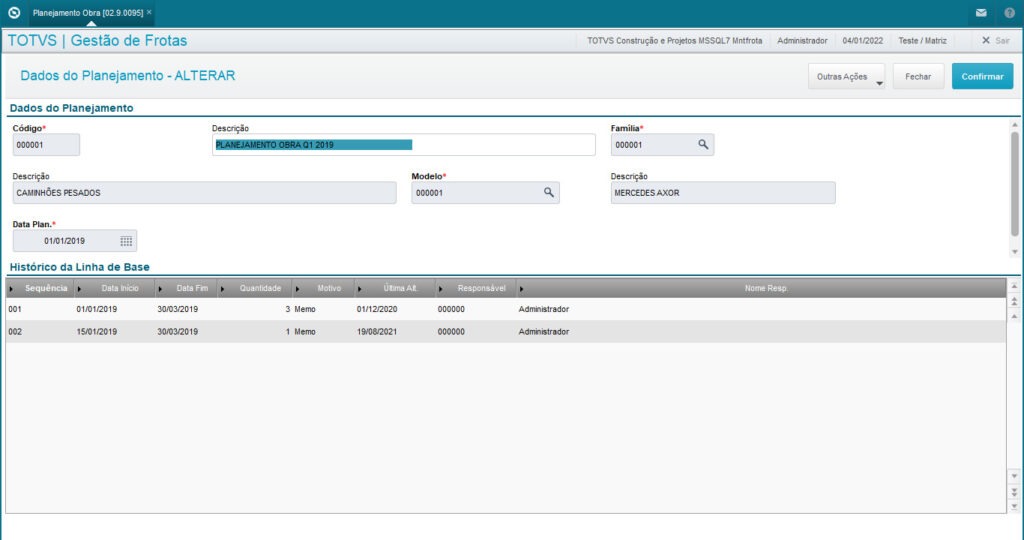Click Última Alt. 01/12/2020 cell
This screenshot has width=1024, height=540.
click(377, 309)
